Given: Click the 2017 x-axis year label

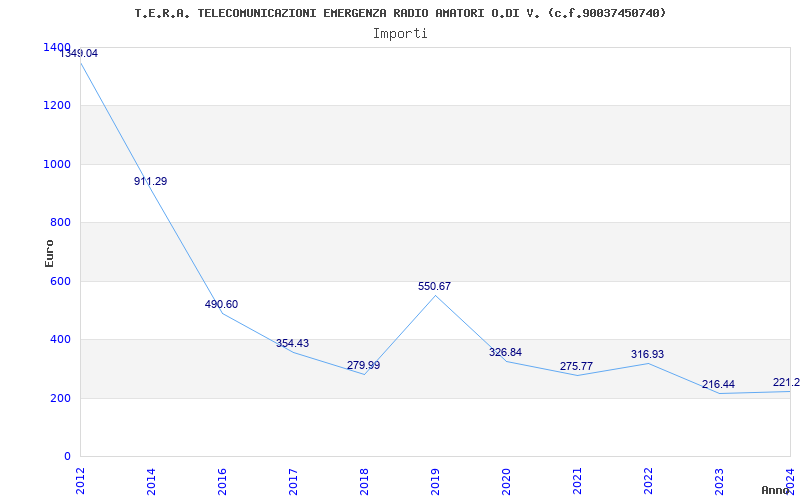Looking at the screenshot, I should (293, 481).
